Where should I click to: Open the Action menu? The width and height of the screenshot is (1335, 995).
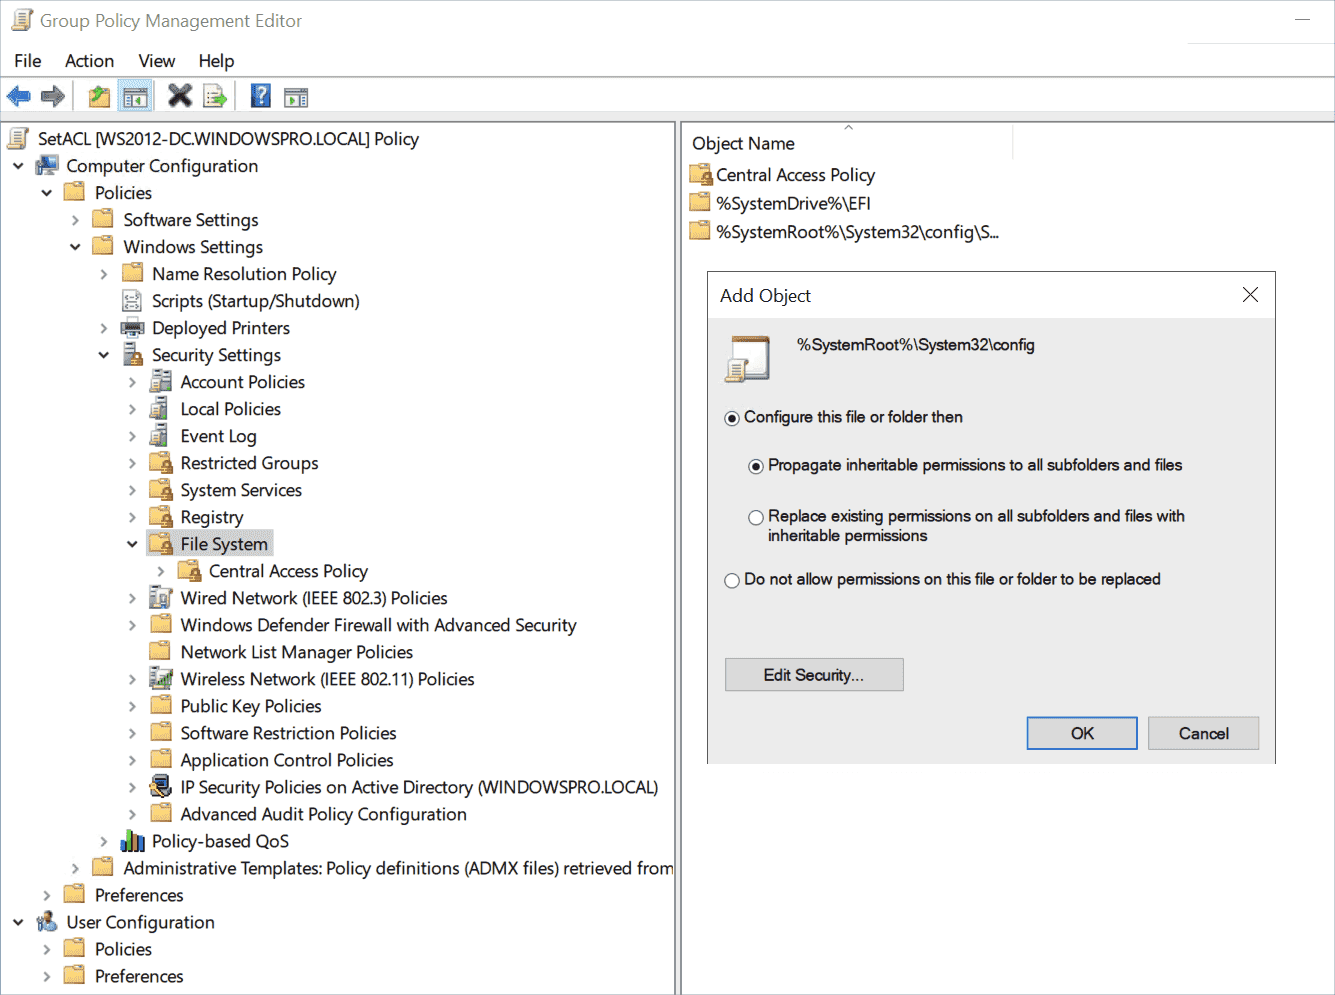coord(89,60)
